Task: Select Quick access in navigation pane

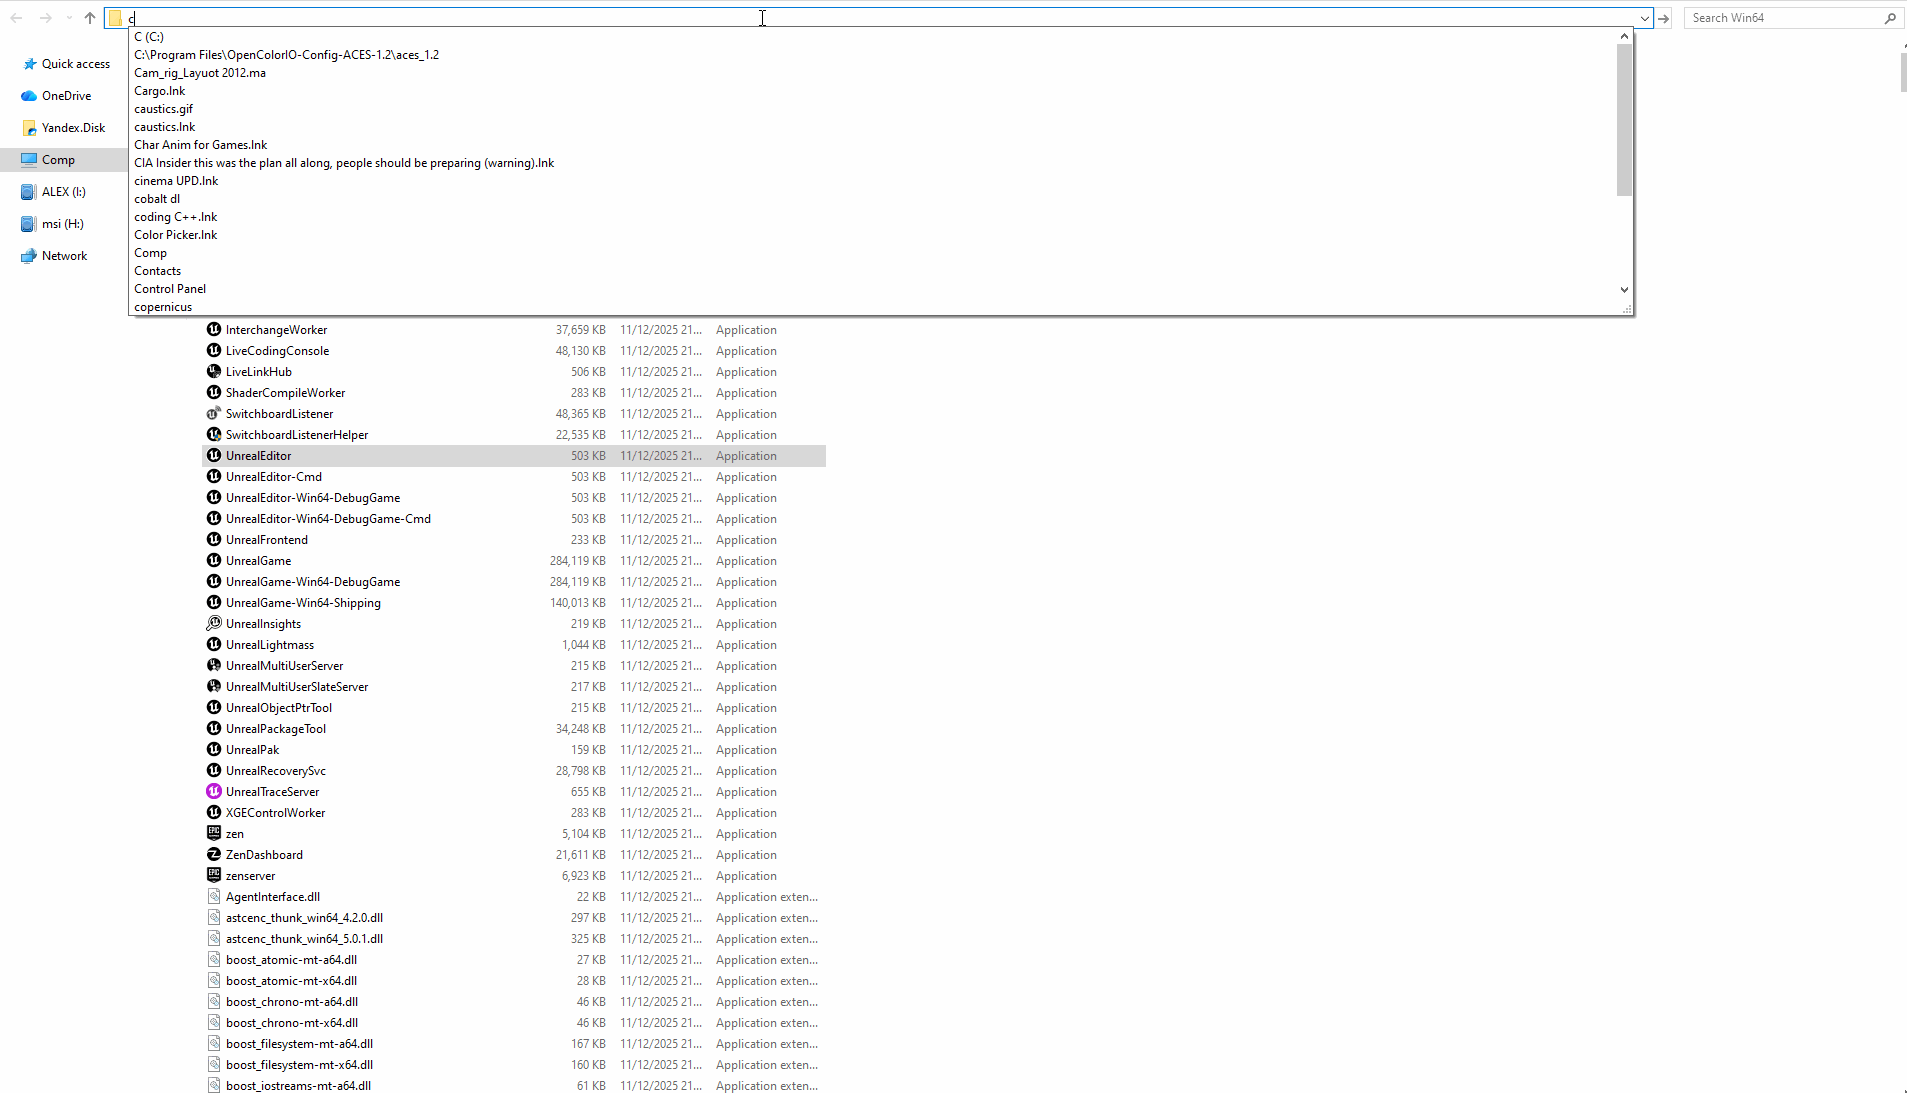Action: tap(75, 64)
